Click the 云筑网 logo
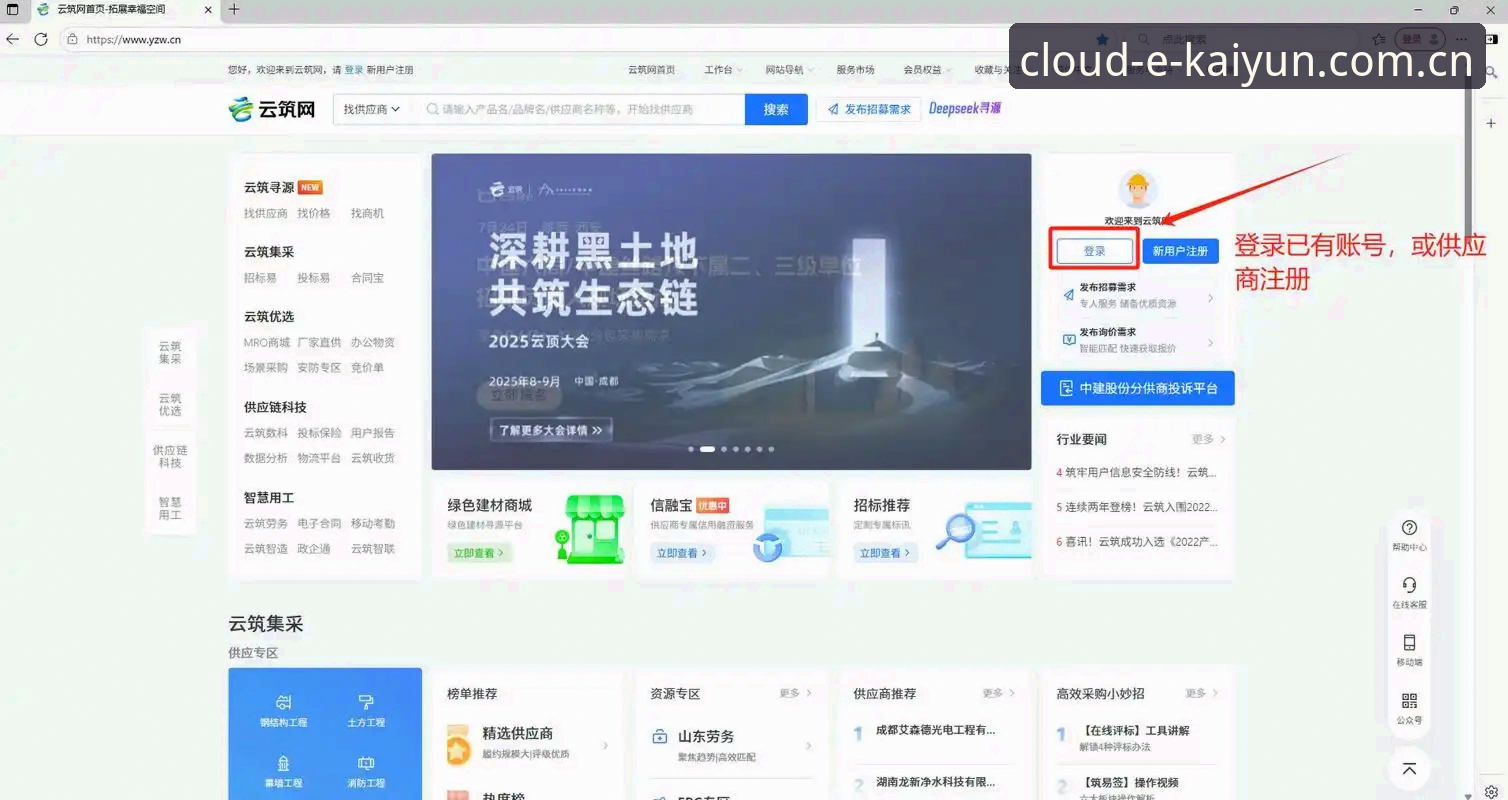Image resolution: width=1508 pixels, height=800 pixels. 272,109
